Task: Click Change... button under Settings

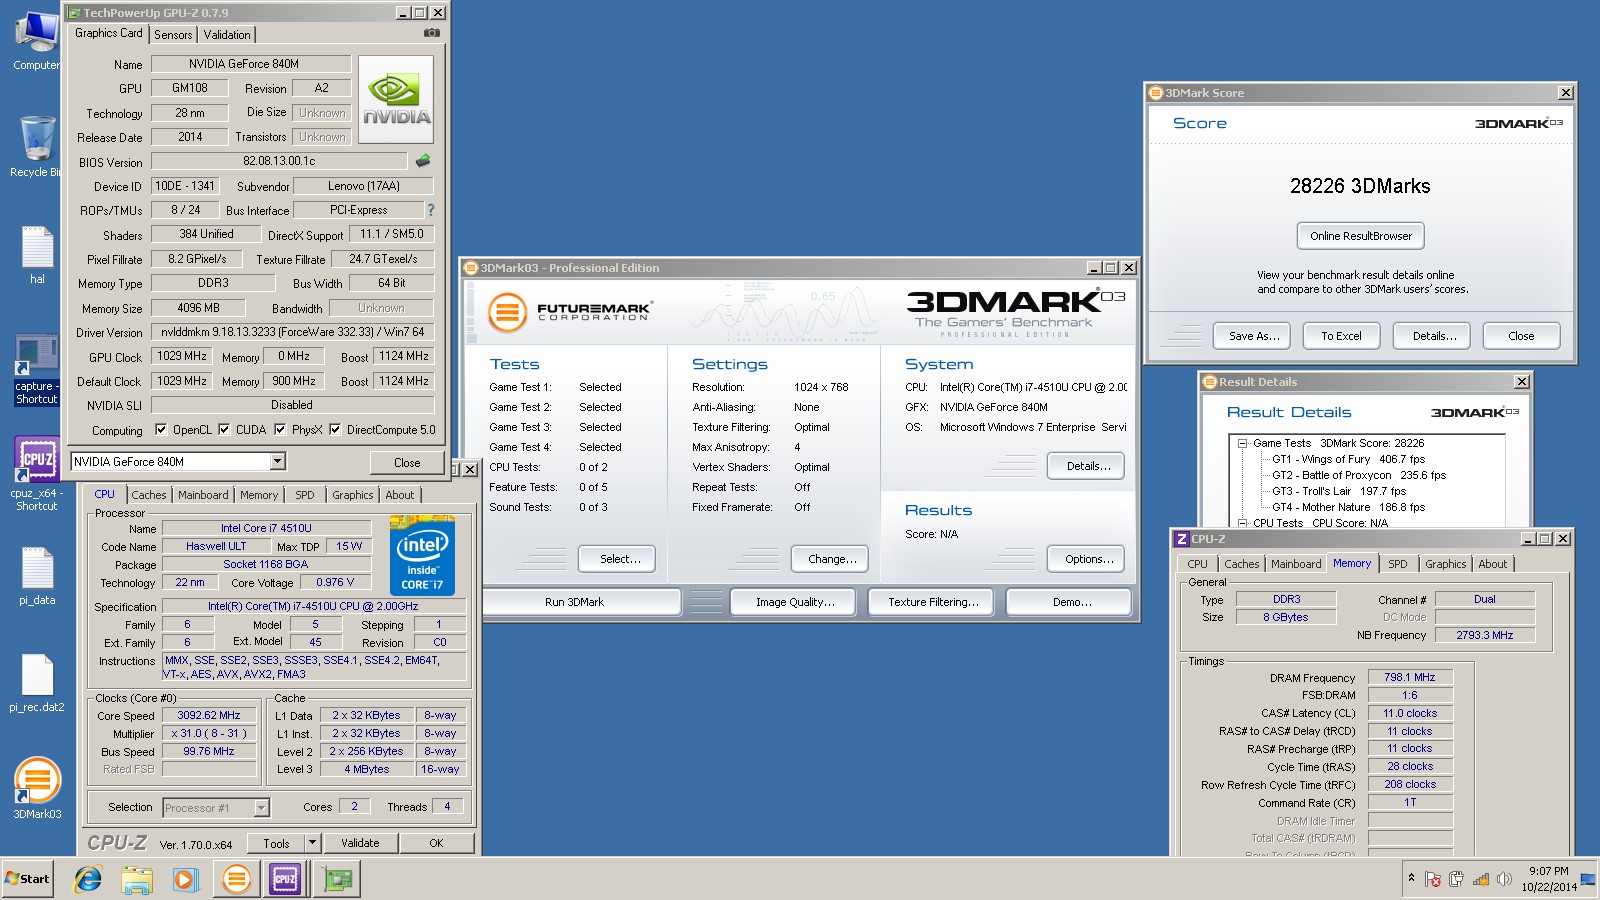Action: point(832,559)
